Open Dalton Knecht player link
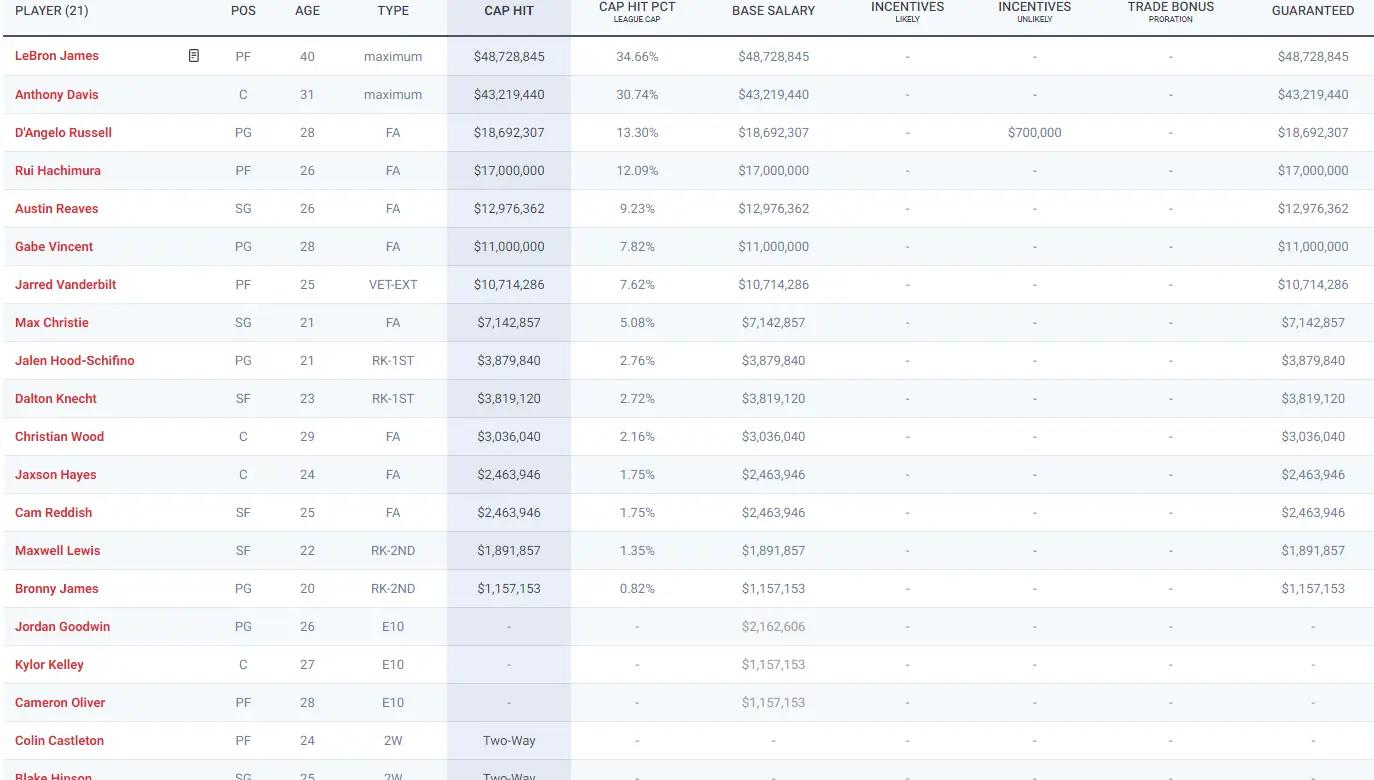The height and width of the screenshot is (780, 1374). point(56,398)
